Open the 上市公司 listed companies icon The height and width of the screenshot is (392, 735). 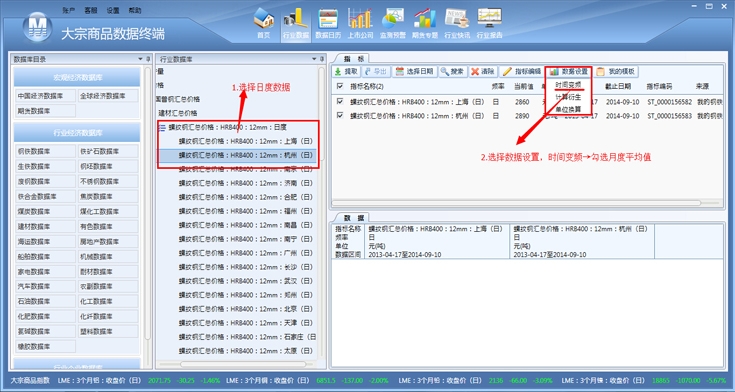pos(360,23)
